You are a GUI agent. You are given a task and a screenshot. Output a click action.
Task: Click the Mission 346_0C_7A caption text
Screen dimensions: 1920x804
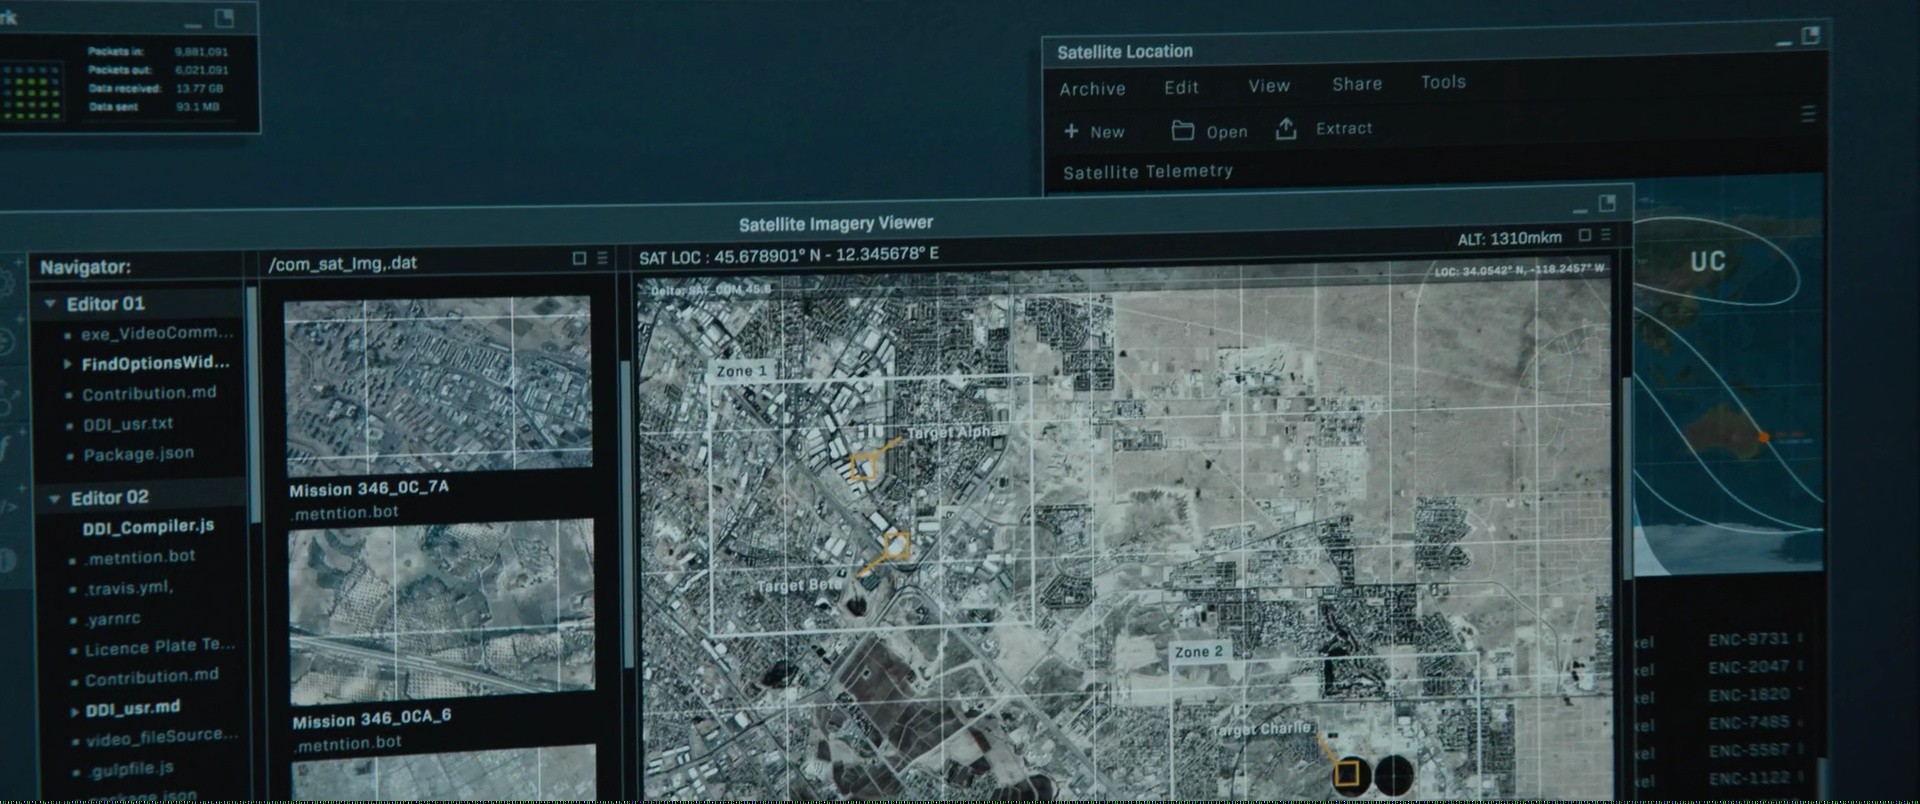coord(369,488)
